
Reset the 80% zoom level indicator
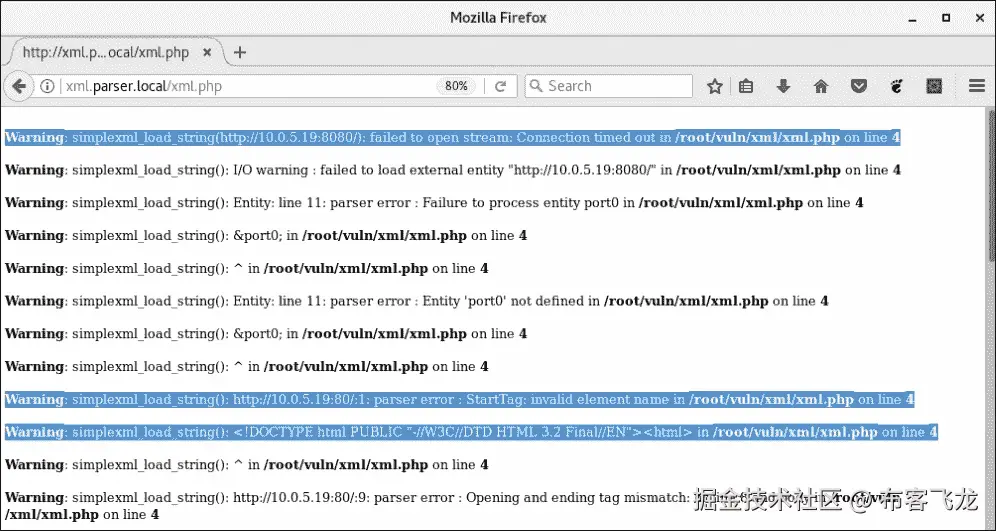coord(456,86)
